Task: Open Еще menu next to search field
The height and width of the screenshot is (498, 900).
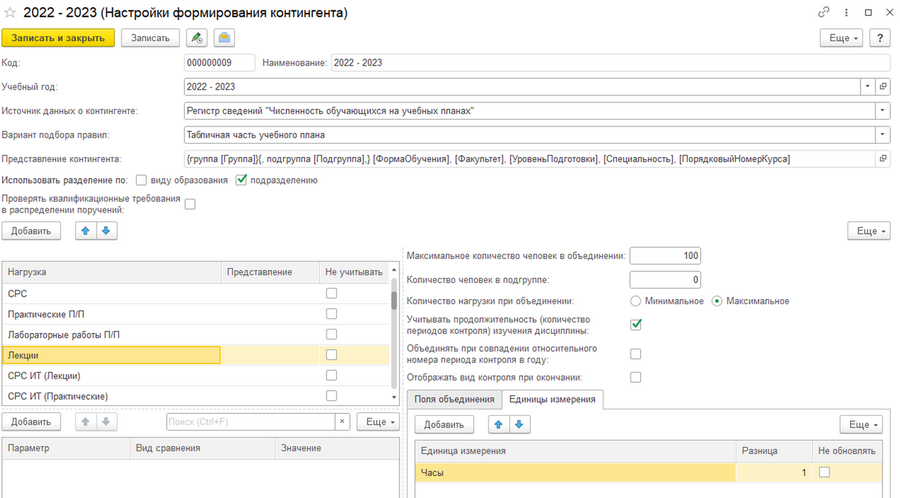Action: (378, 422)
